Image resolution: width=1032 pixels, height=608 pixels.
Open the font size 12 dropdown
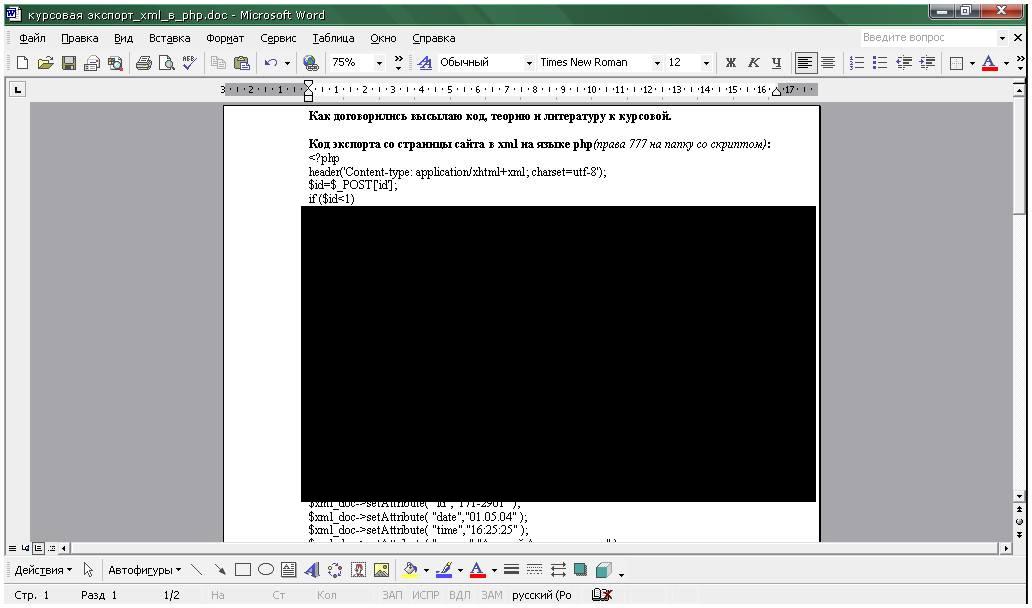[x=706, y=63]
